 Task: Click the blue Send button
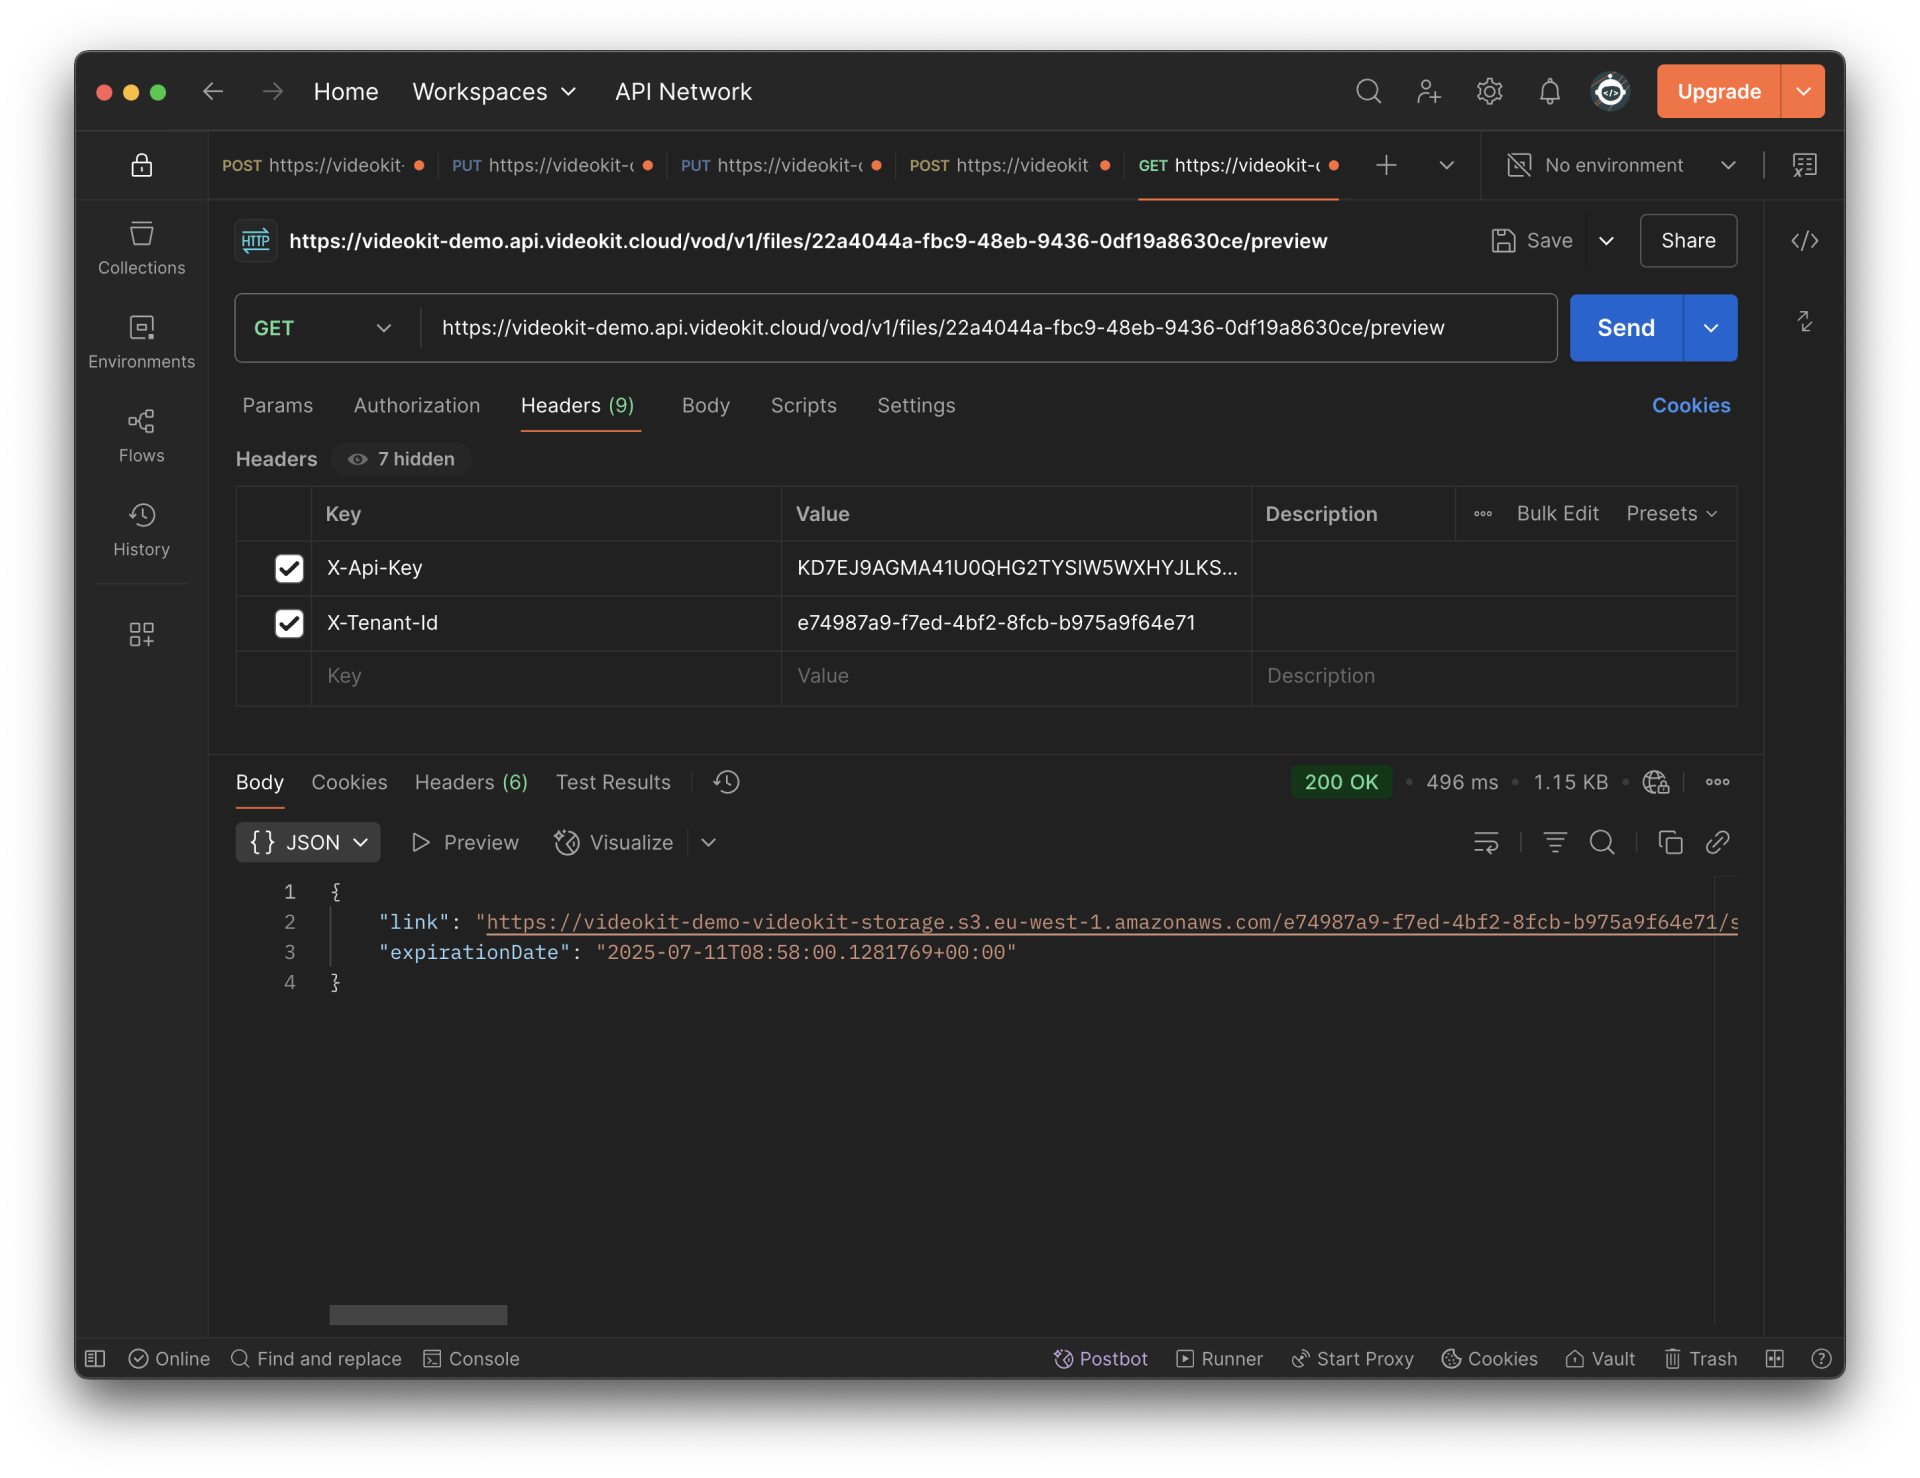pos(1626,328)
